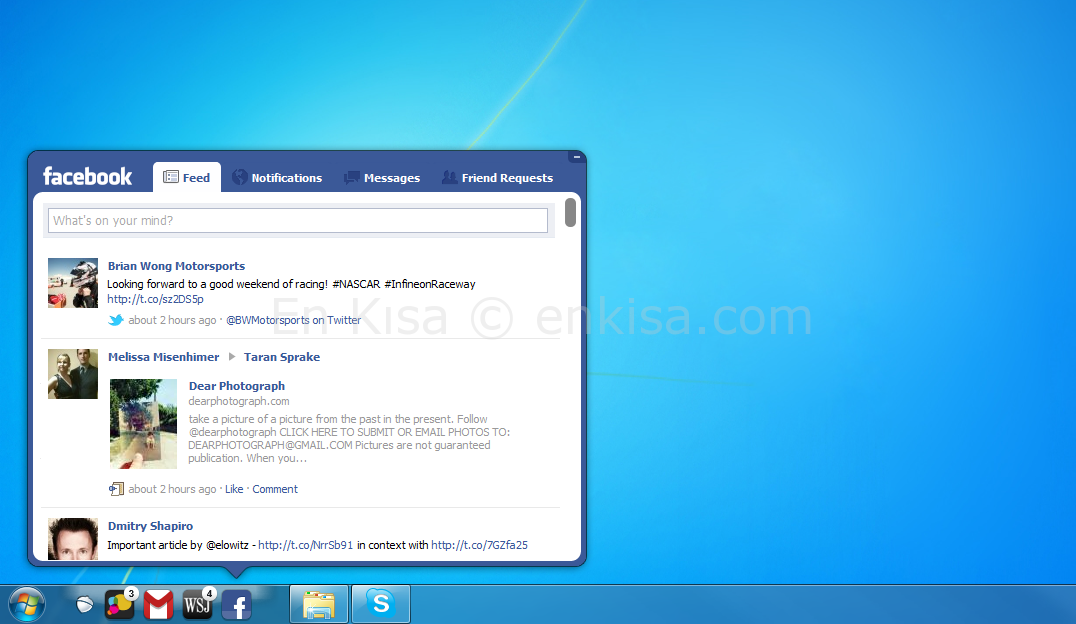The height and width of the screenshot is (624, 1076).
Task: Click the feed scrollbar thumb
Action: point(570,212)
